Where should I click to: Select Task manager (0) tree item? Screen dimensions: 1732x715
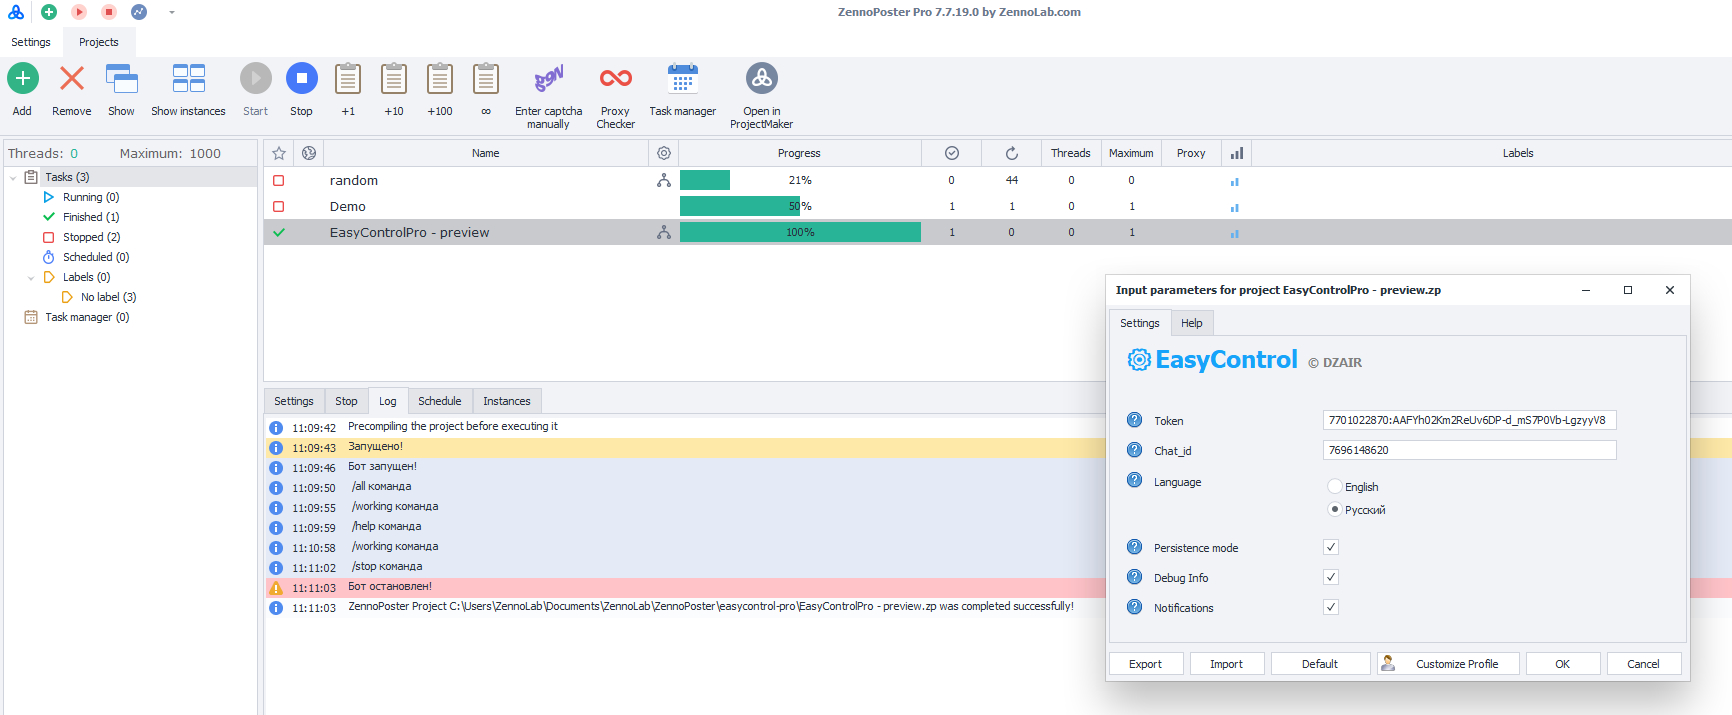pos(87,317)
